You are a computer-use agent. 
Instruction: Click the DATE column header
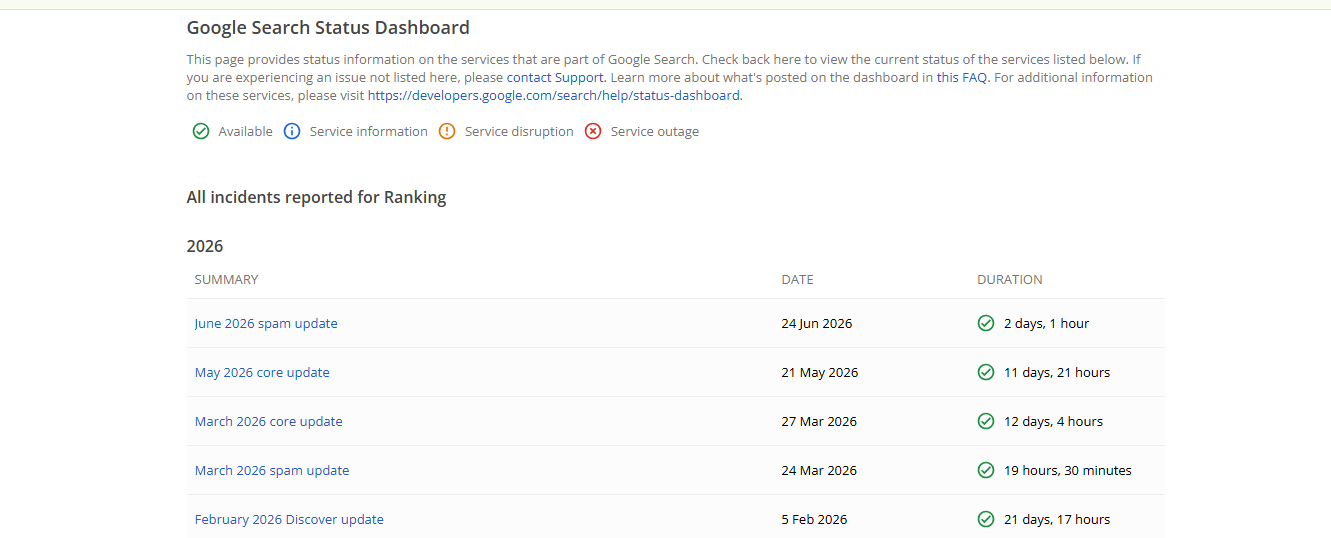pyautogui.click(x=797, y=279)
